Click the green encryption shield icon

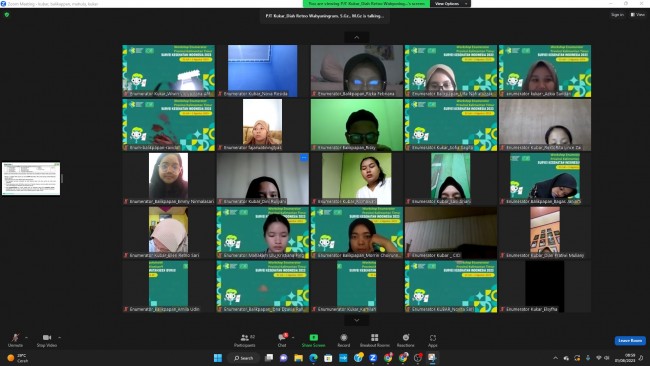(x=7, y=15)
